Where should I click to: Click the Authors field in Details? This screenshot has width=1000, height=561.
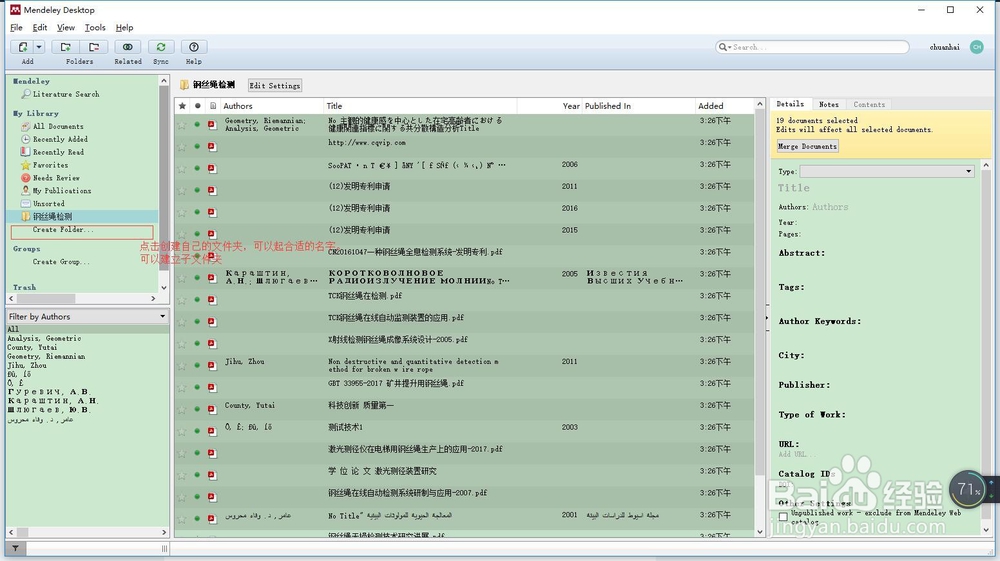(830, 207)
